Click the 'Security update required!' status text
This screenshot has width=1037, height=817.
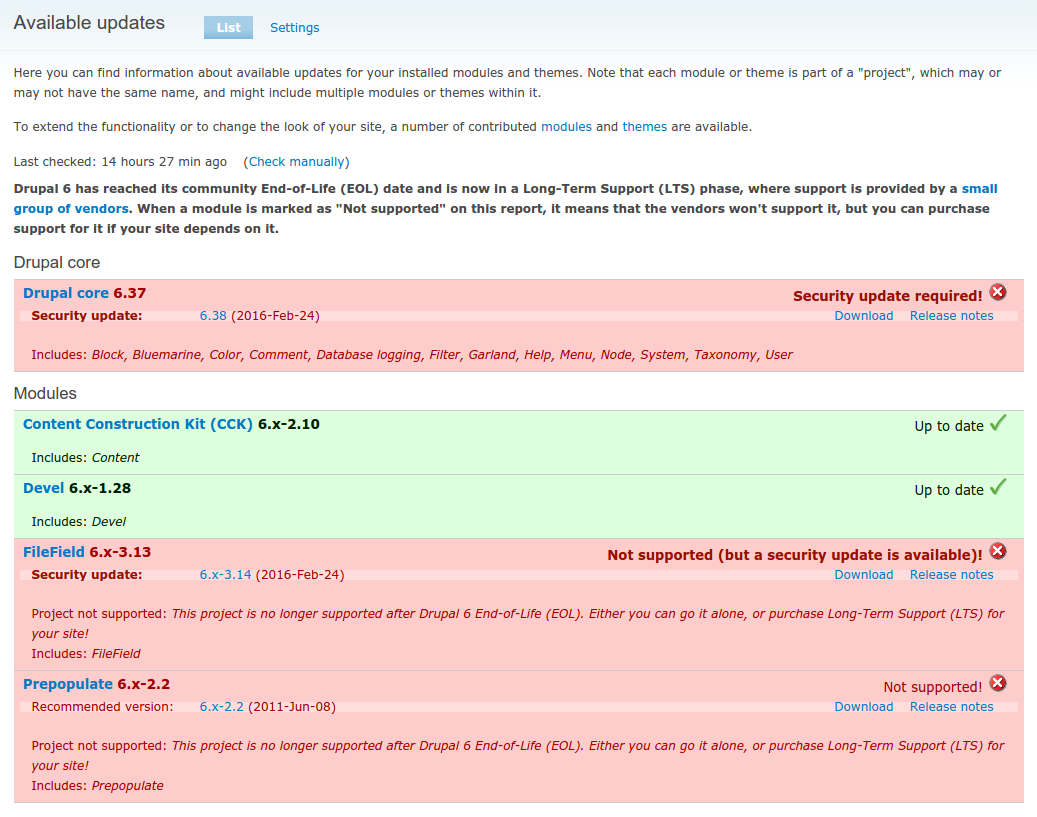pos(888,296)
